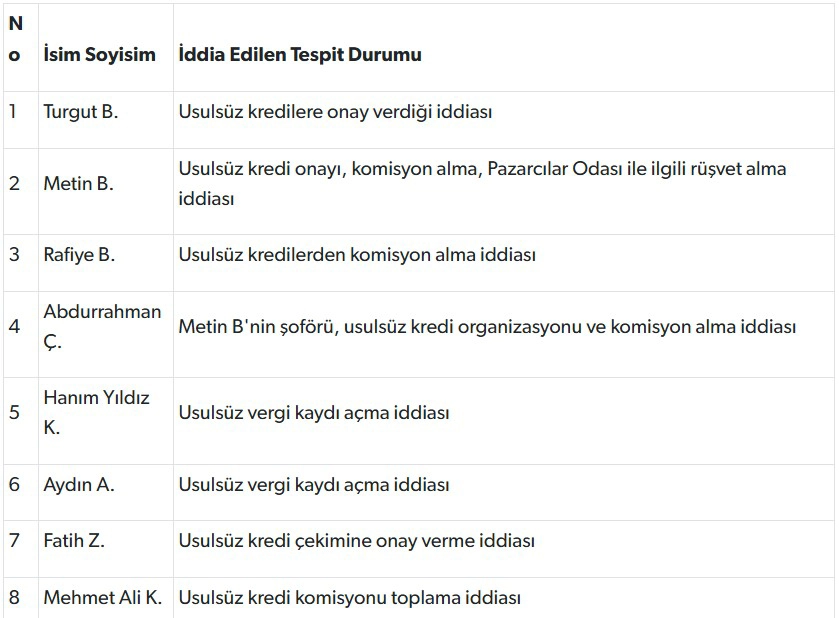Select the name cell "Aydın A."
This screenshot has height=618, width=839.
click(x=79, y=485)
